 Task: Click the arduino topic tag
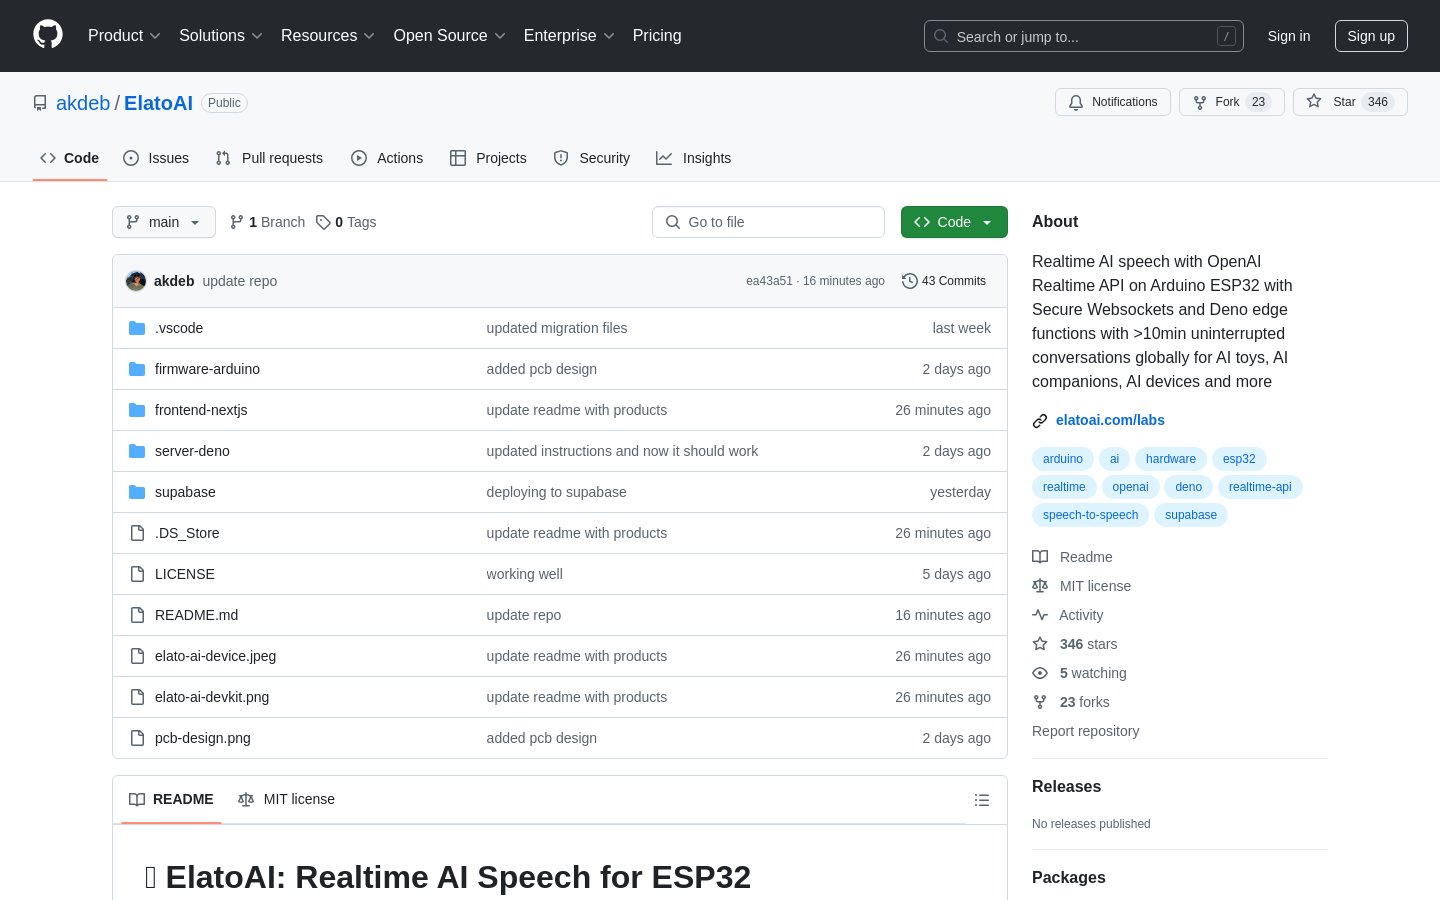1063,459
